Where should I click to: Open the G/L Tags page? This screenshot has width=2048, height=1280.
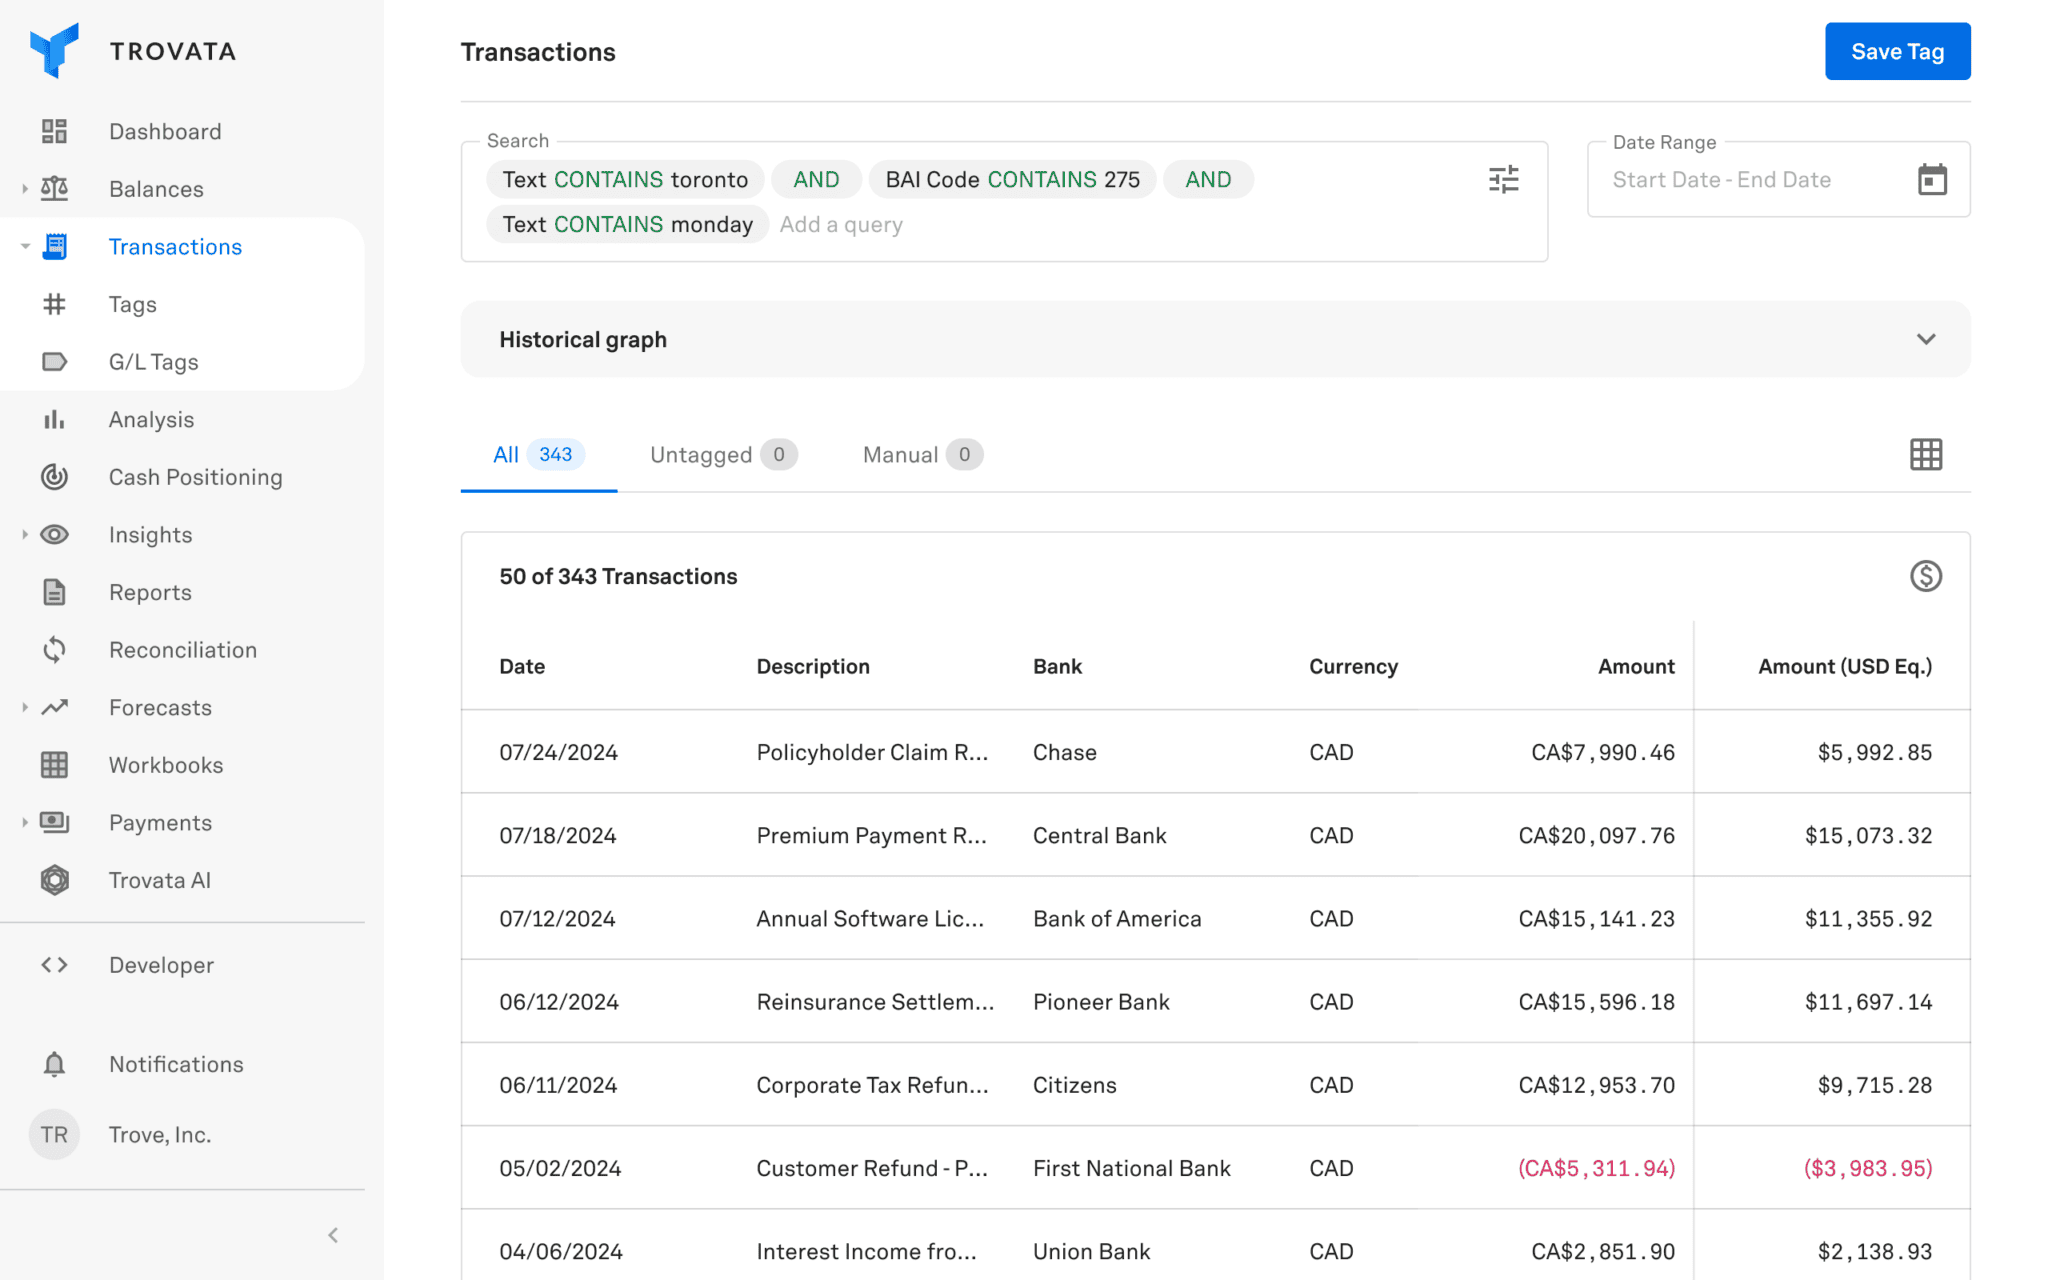(x=153, y=362)
